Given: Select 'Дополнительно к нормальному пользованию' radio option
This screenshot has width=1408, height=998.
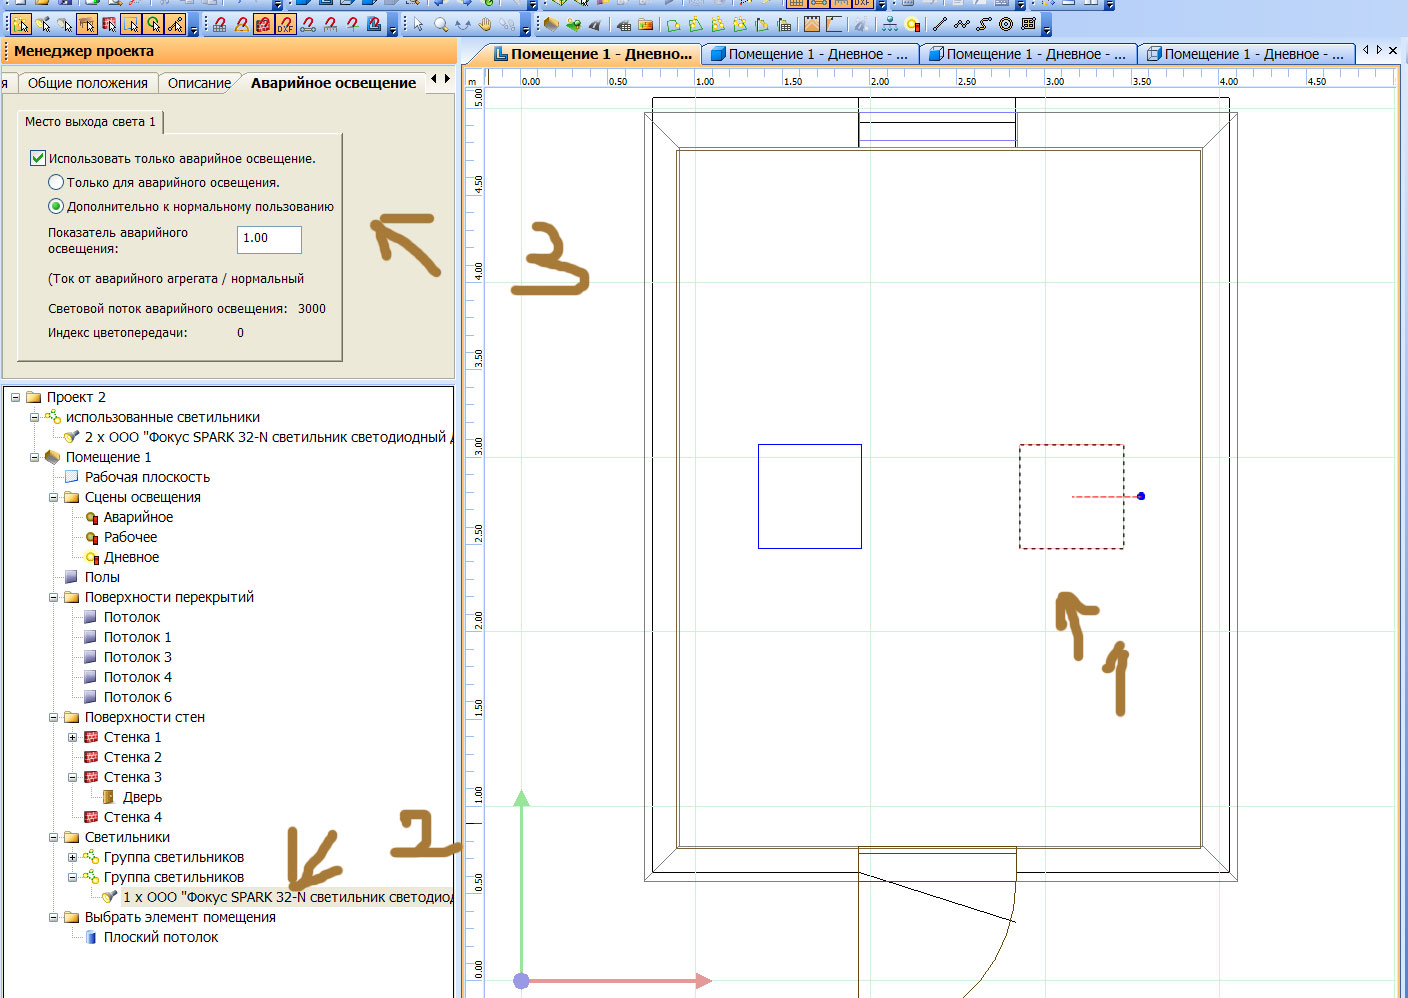Looking at the screenshot, I should pyautogui.click(x=56, y=206).
